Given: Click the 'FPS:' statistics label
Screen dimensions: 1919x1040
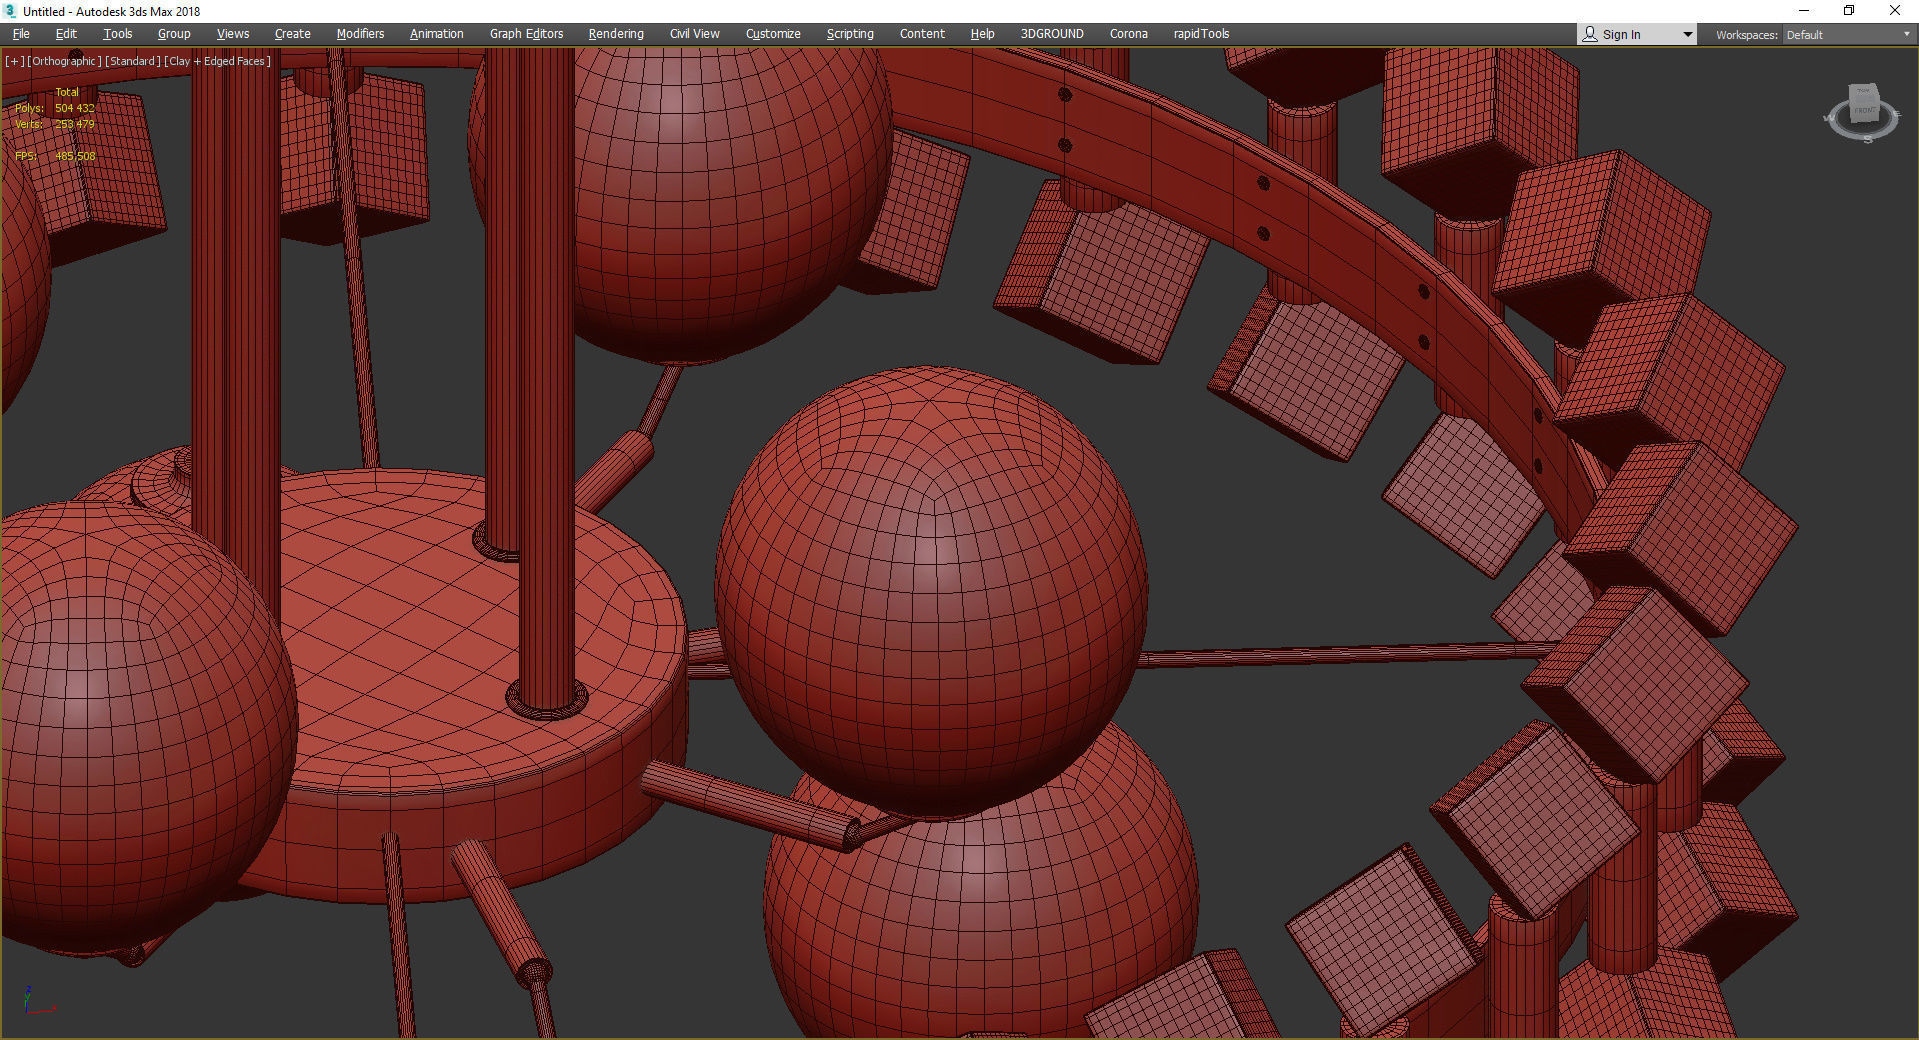Looking at the screenshot, I should coord(26,156).
